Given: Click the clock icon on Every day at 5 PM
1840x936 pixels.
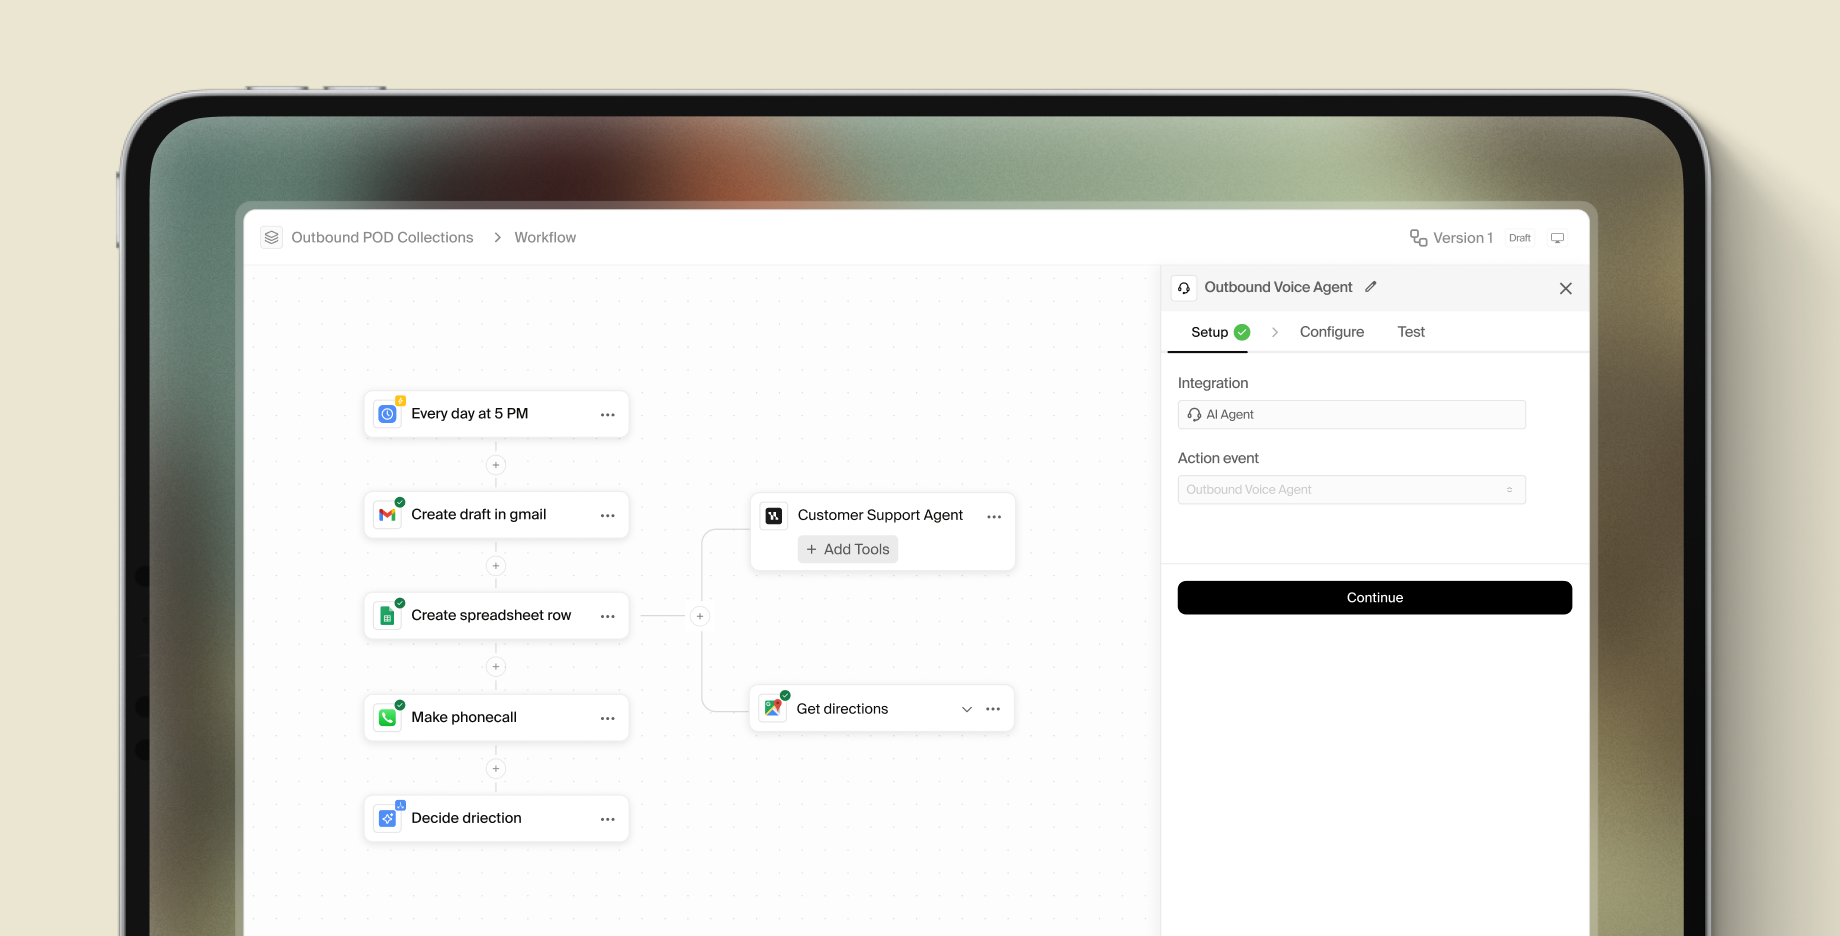Looking at the screenshot, I should click(388, 413).
